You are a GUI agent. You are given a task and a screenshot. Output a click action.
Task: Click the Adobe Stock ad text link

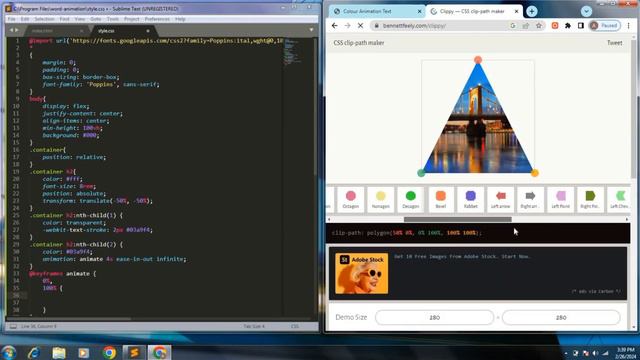tap(462, 257)
